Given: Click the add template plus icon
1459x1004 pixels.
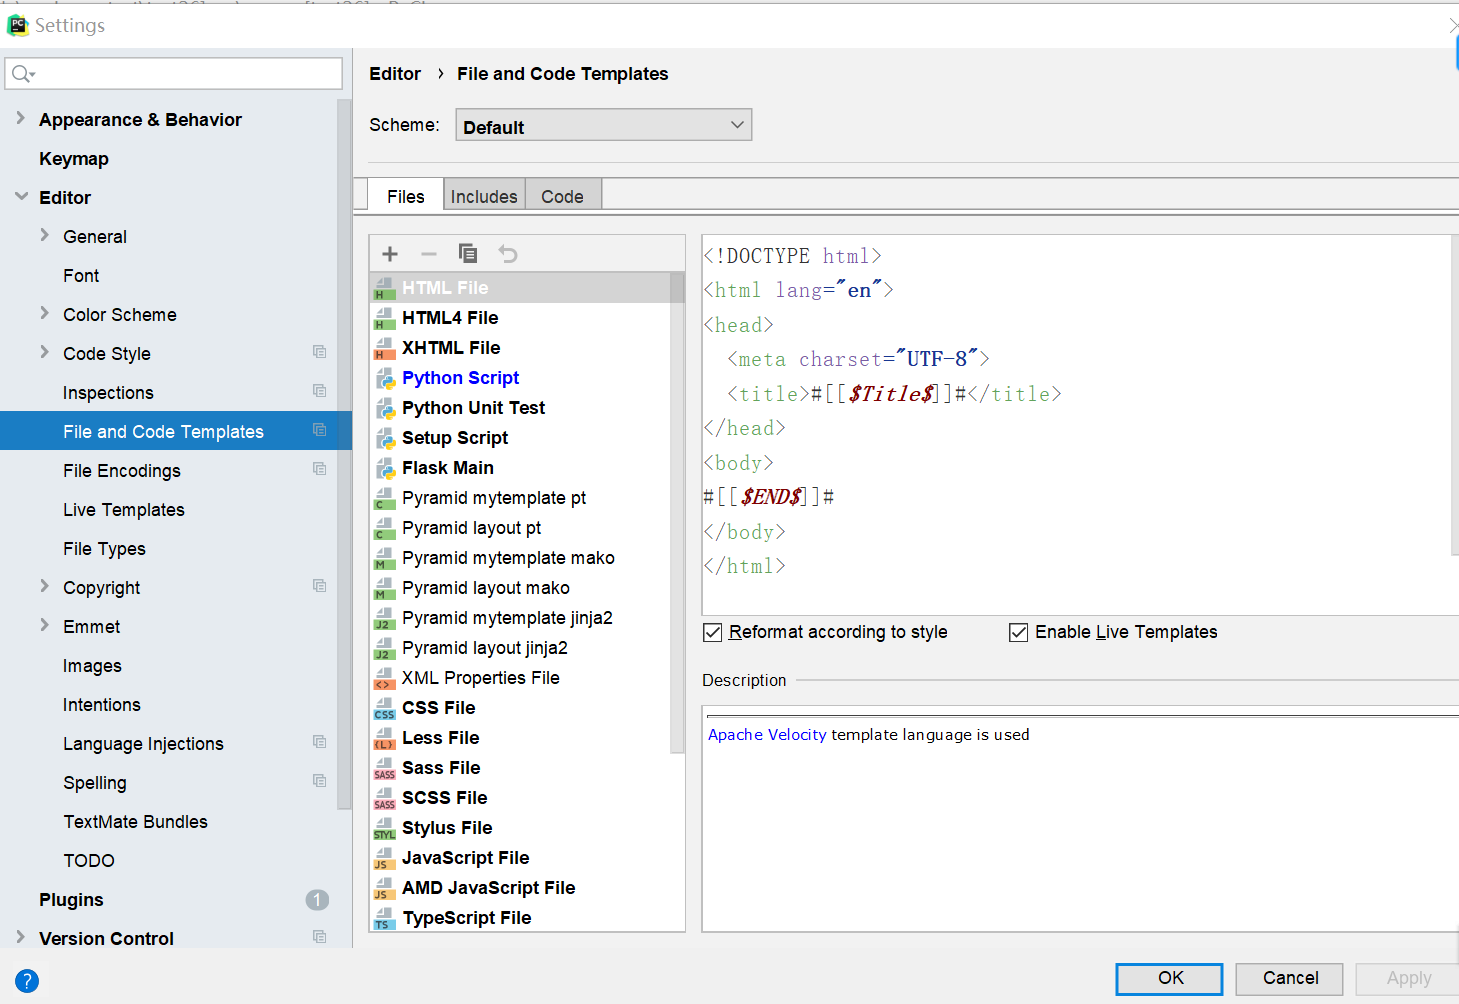Looking at the screenshot, I should 390,254.
